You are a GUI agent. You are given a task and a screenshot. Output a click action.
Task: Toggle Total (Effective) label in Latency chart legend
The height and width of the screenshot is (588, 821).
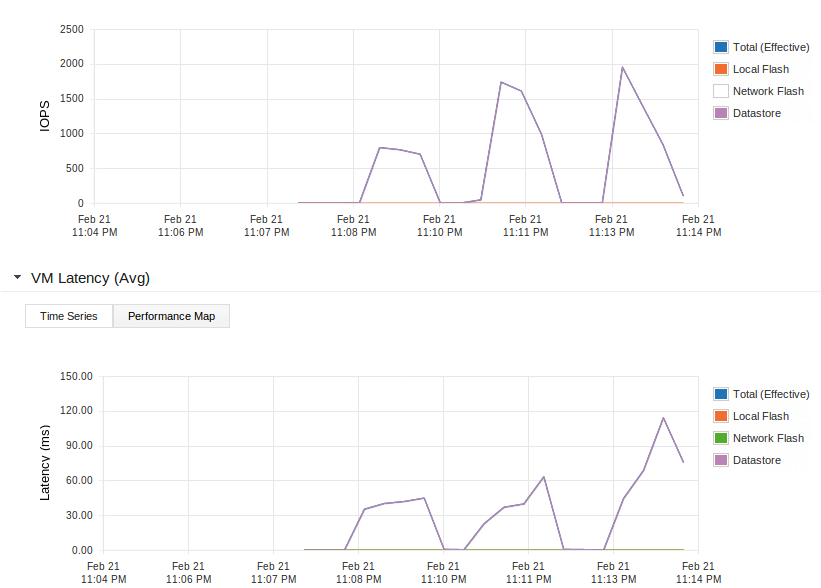pos(770,394)
